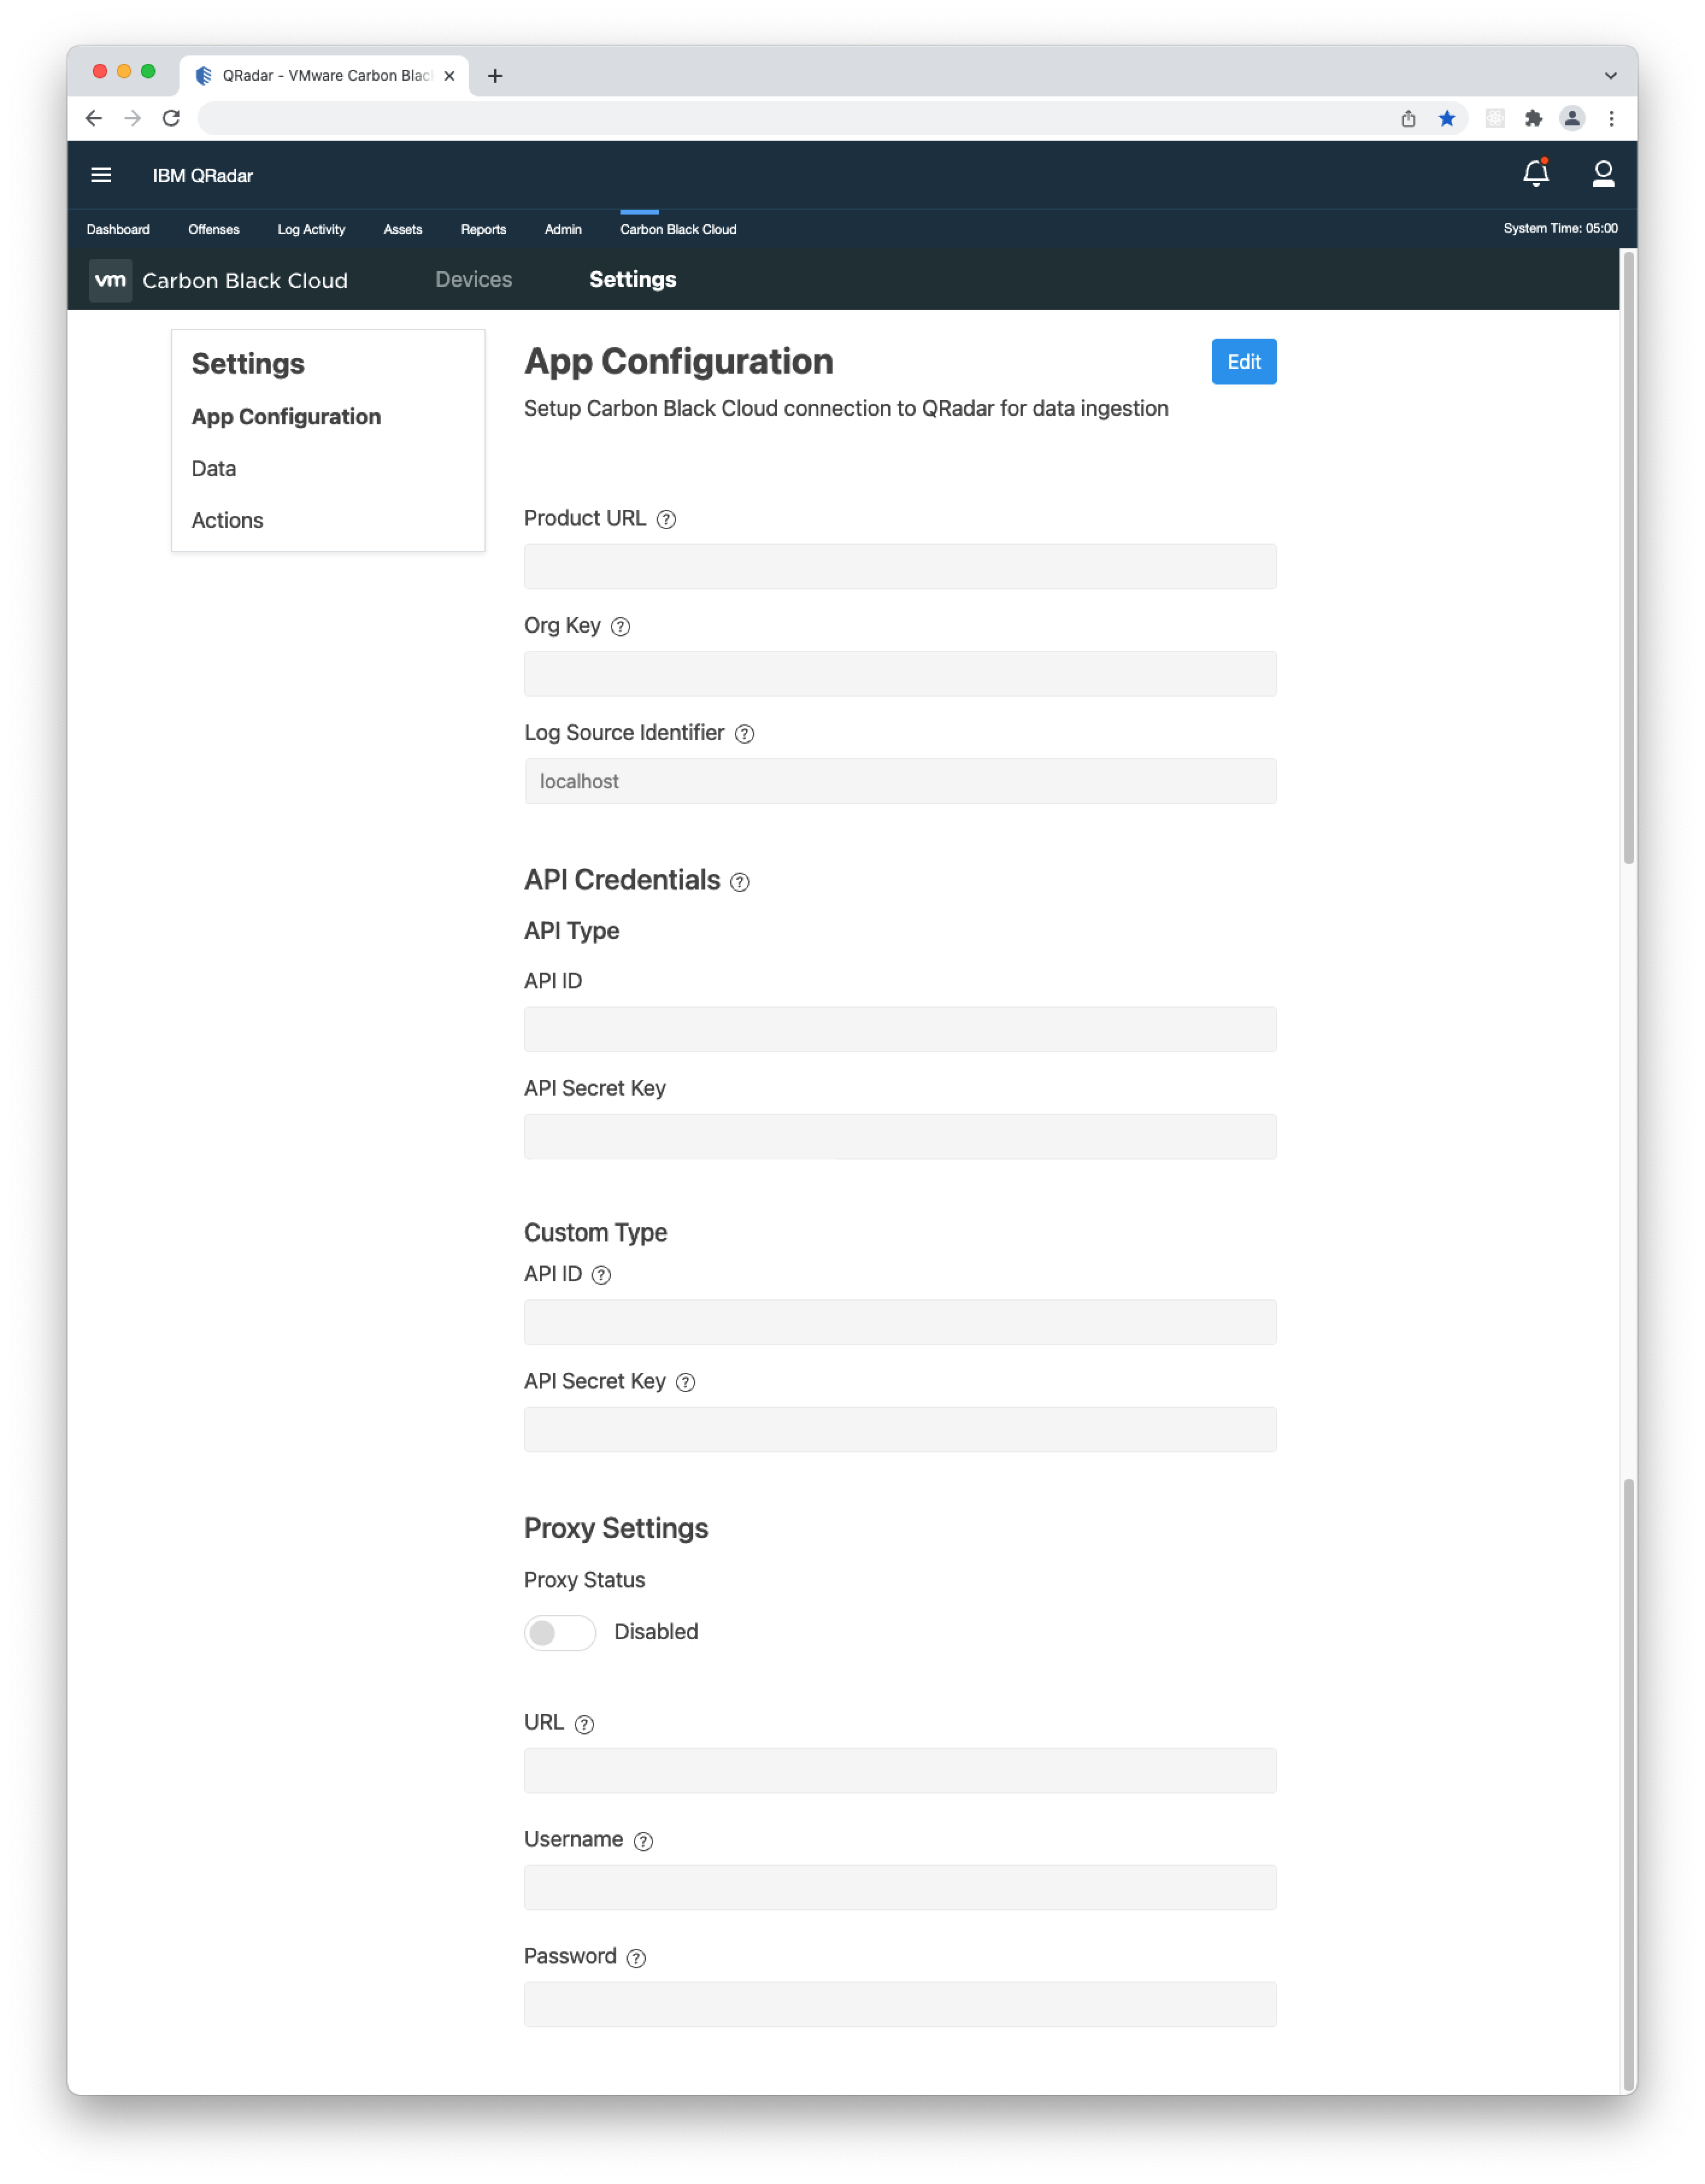1705x2184 pixels.
Task: Click help icon next to proxy Password
Action: [636, 1957]
